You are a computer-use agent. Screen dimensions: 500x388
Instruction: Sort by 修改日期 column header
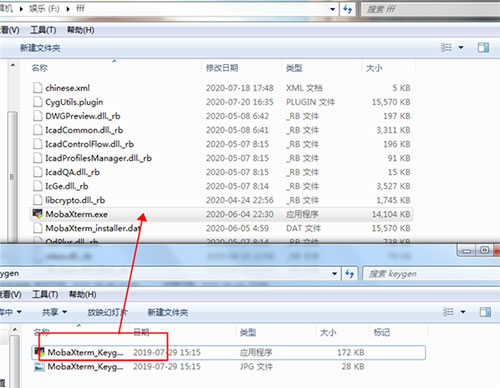click(x=222, y=68)
